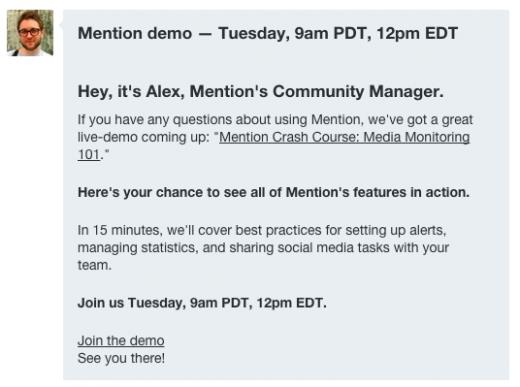
Task: Follow the underlined 101 link text
Action: tap(89, 155)
